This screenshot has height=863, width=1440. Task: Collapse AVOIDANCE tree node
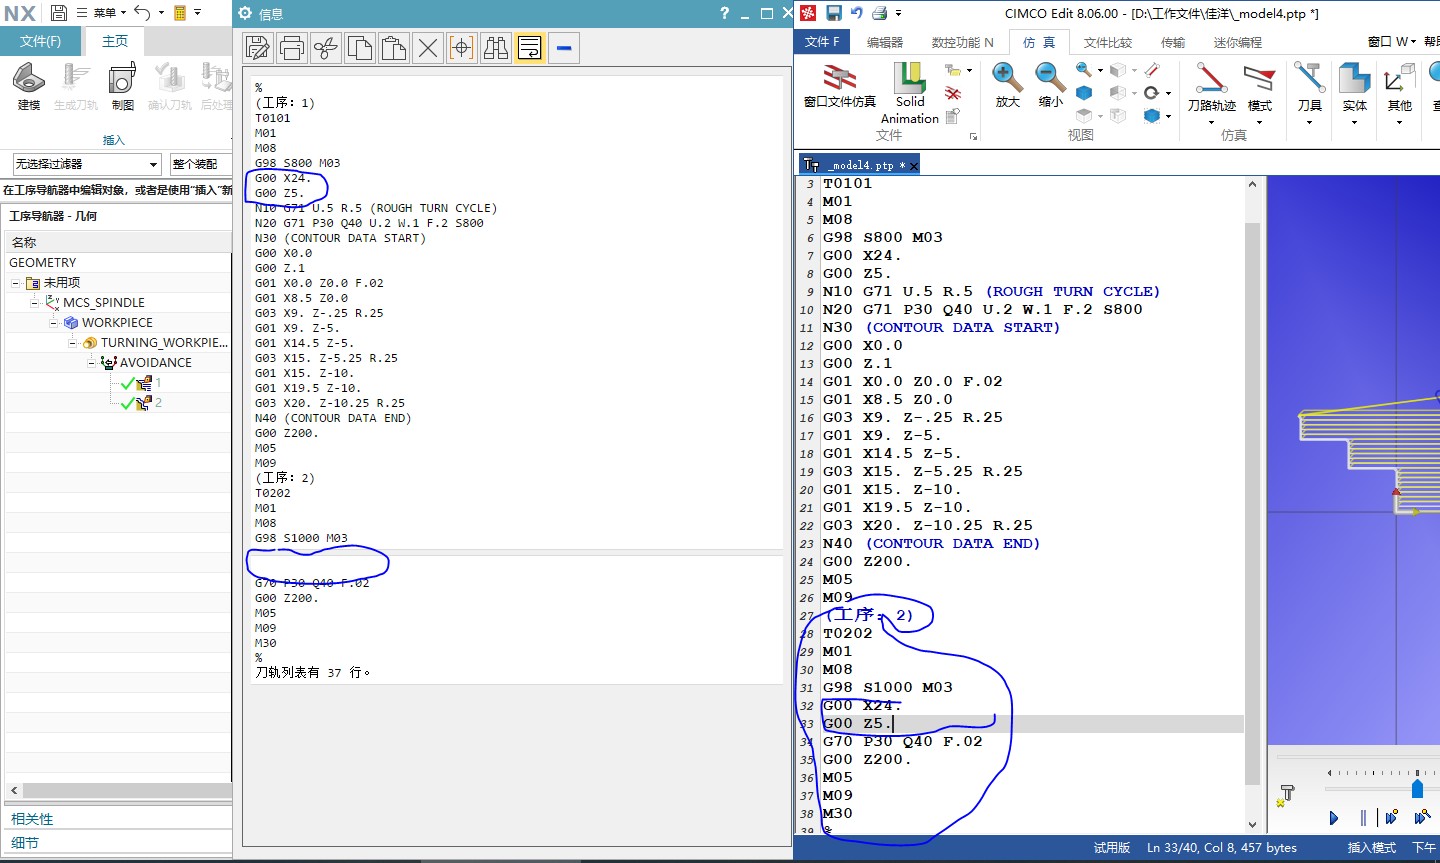click(x=92, y=362)
